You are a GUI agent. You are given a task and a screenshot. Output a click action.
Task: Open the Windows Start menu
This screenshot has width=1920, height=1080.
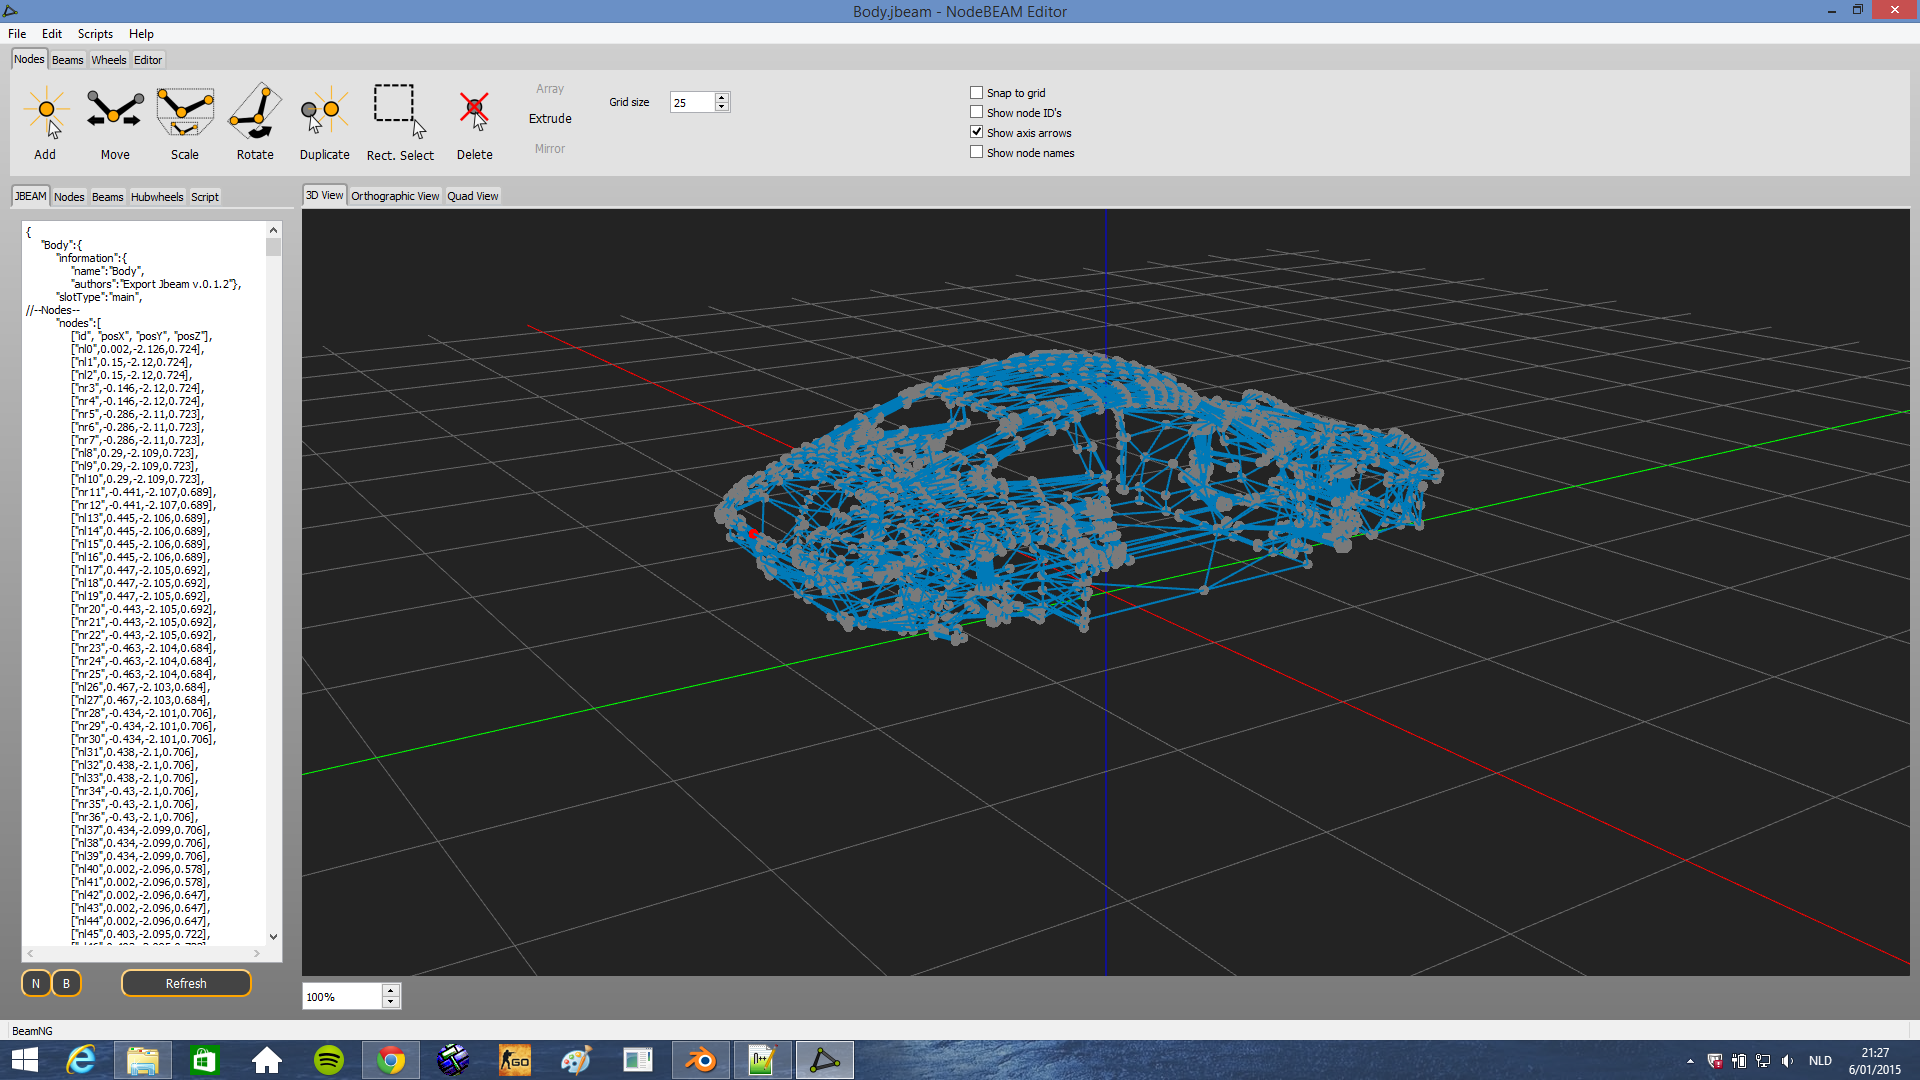24,1060
